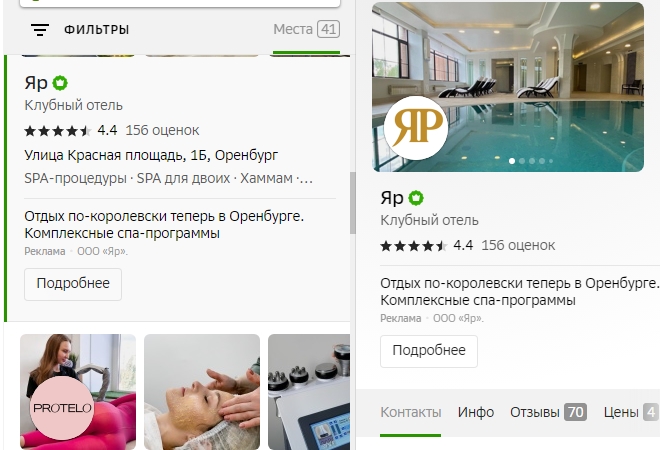This screenshot has width=660, height=450.
Task: Click the green verified badge in list card
Action: point(60,83)
